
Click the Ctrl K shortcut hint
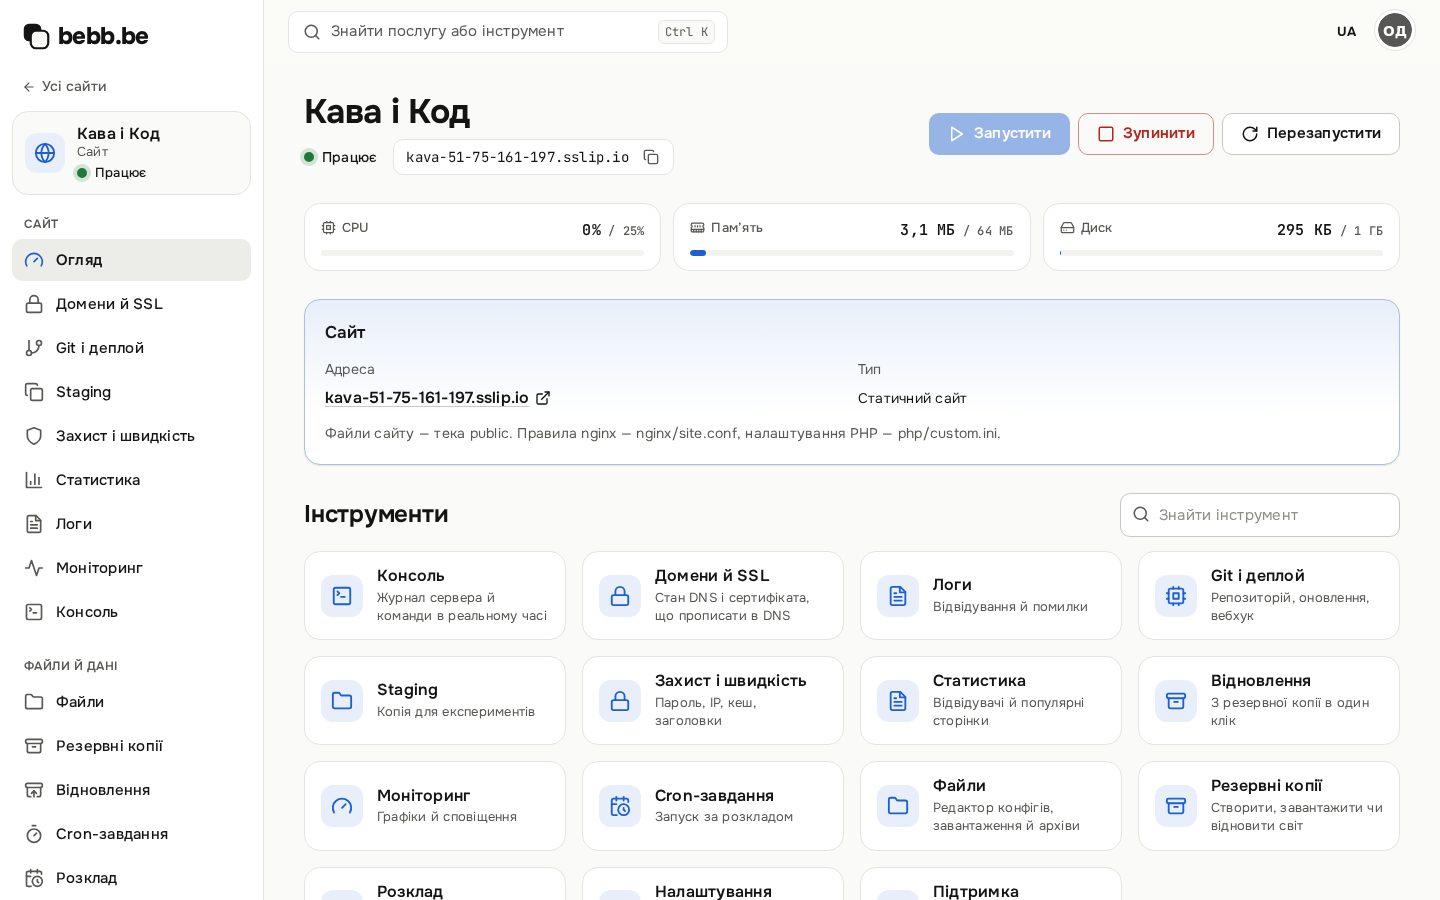tap(686, 32)
